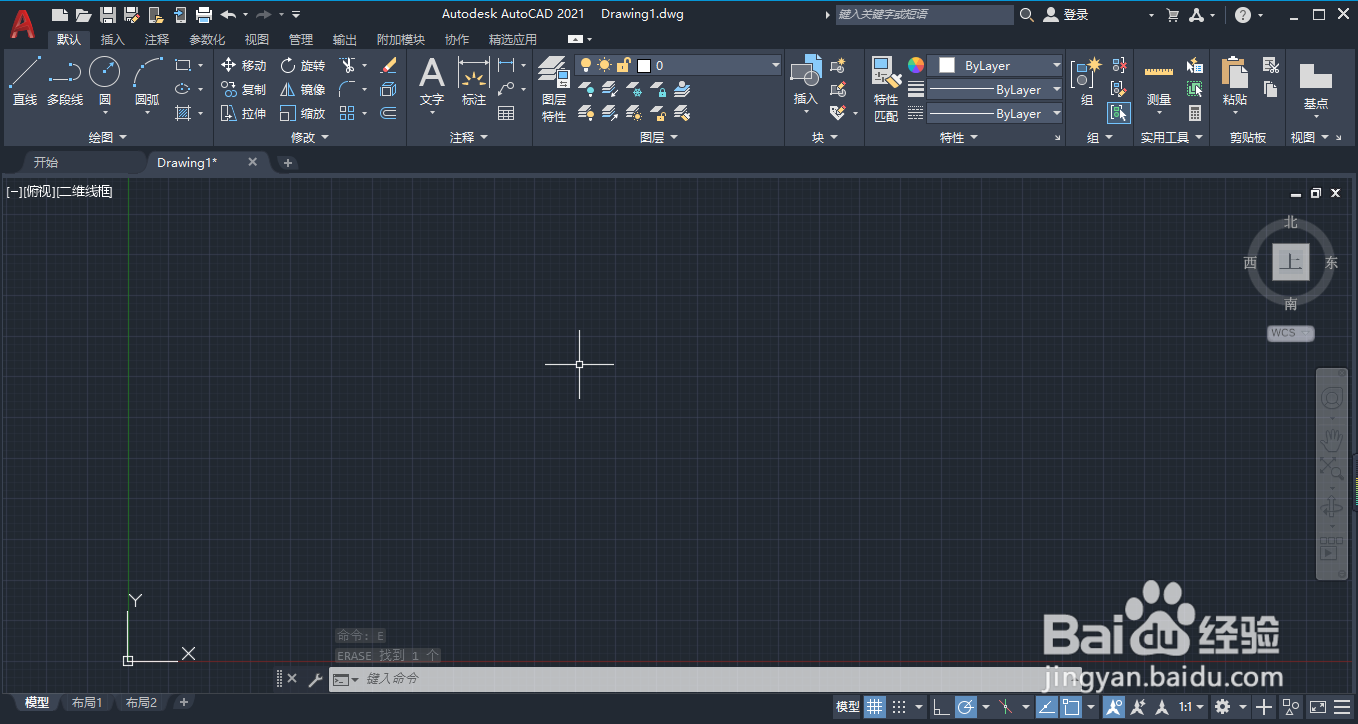Open the Parametric (参数化) ribbon tab
Screen dimensions: 1358x724
point(207,39)
